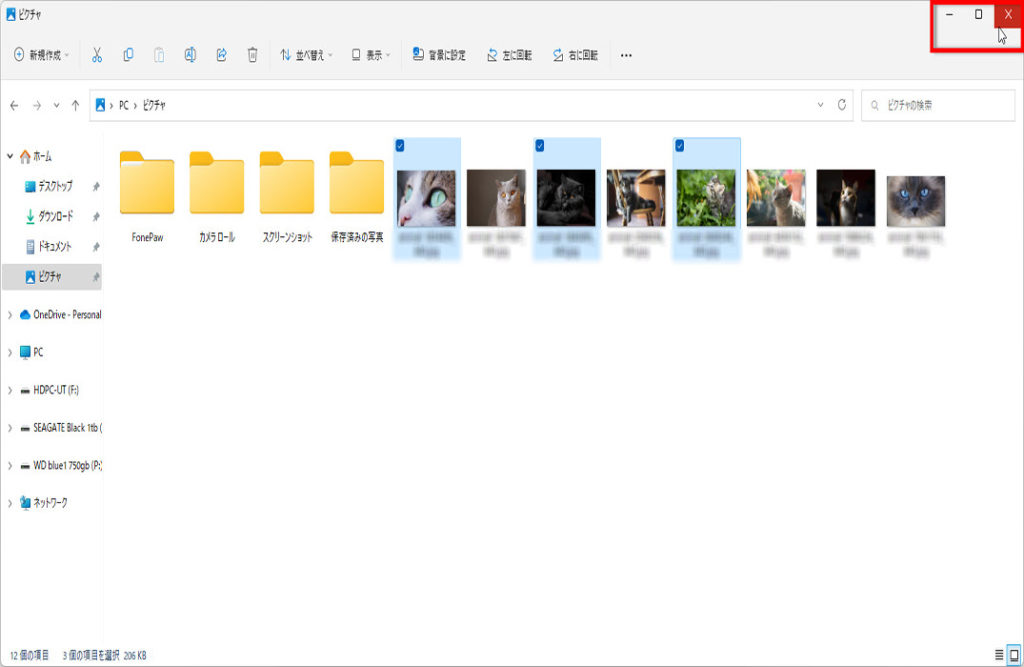
Task: Click the Refresh icon beside address bar
Action: 842,105
